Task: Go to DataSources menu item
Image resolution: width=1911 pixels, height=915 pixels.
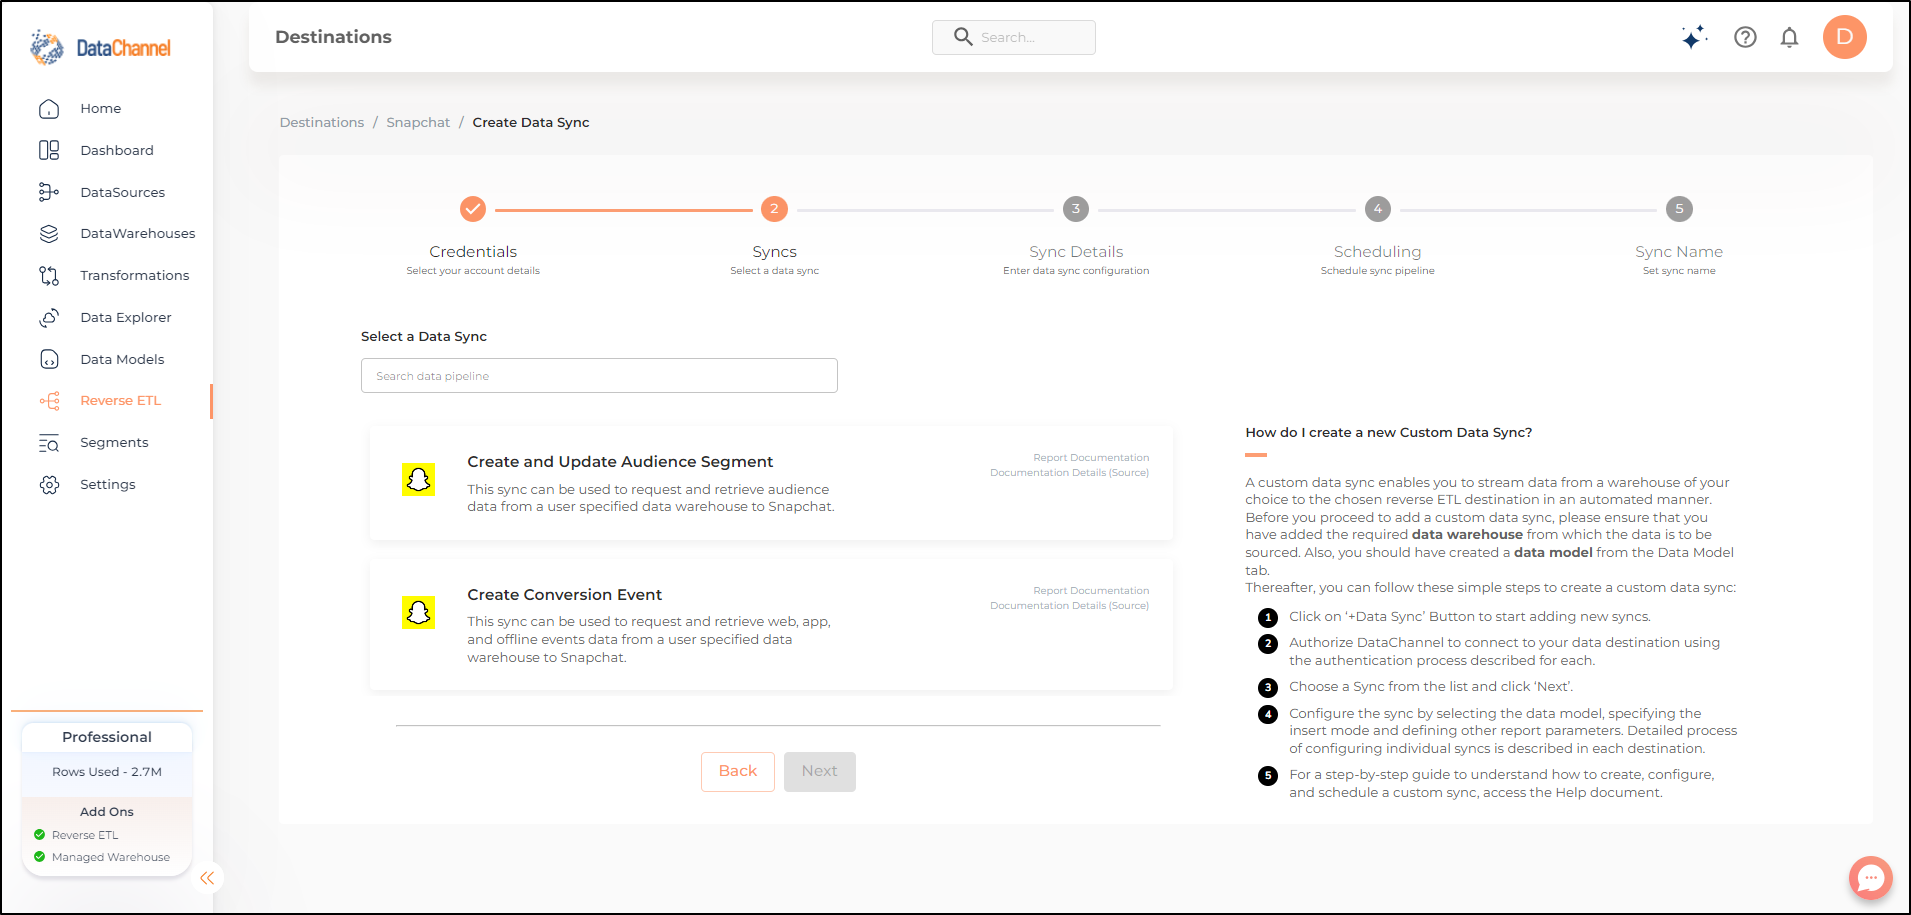Action: click(123, 193)
